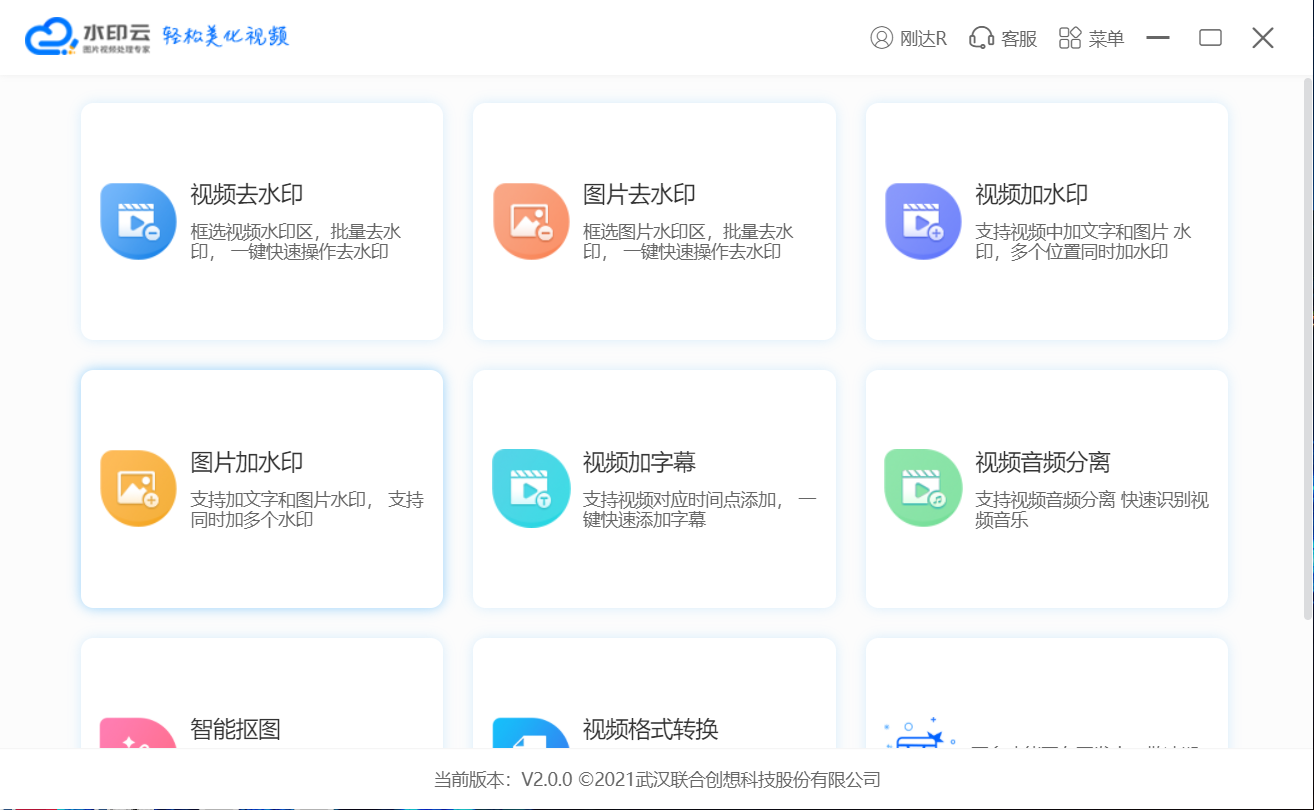The image size is (1314, 810).
Task: Select the 视频加字幕 title
Action: pyautogui.click(x=639, y=463)
